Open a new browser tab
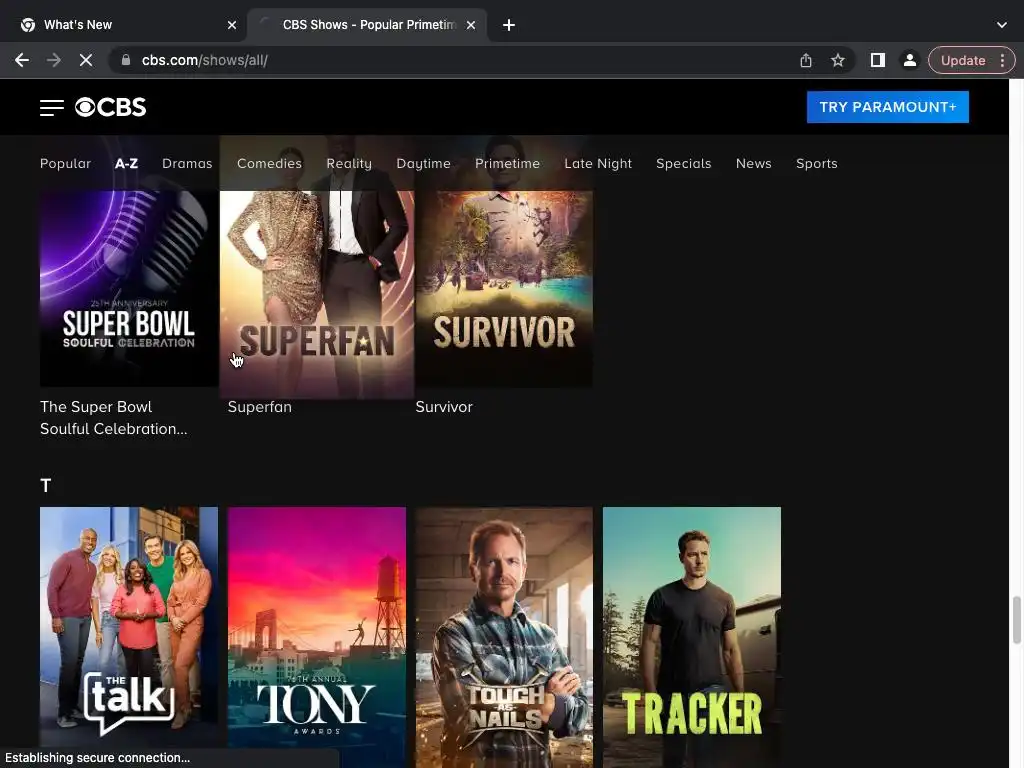 click(x=509, y=25)
